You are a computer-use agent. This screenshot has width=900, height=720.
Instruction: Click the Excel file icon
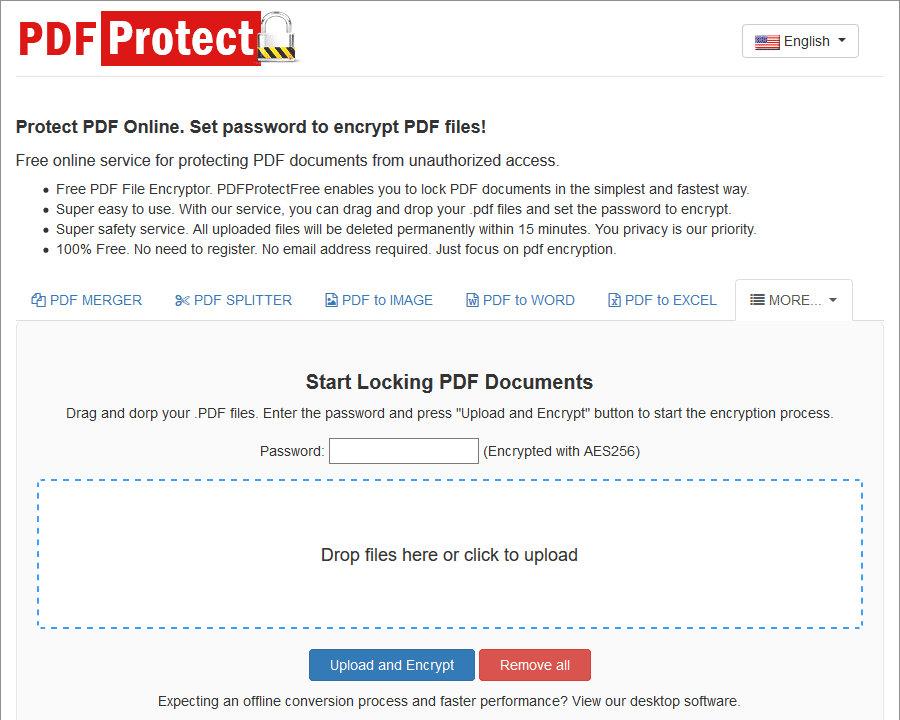[x=614, y=300]
